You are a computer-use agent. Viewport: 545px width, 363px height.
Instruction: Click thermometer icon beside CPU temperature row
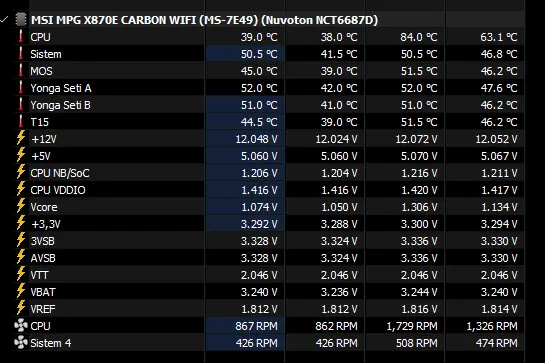point(21,37)
